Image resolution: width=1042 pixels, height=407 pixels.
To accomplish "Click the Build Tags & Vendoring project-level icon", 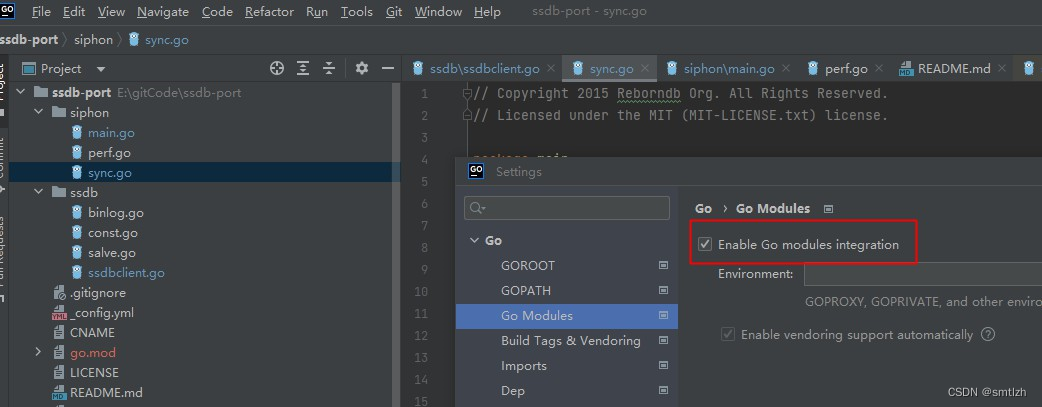I will pyautogui.click(x=663, y=340).
